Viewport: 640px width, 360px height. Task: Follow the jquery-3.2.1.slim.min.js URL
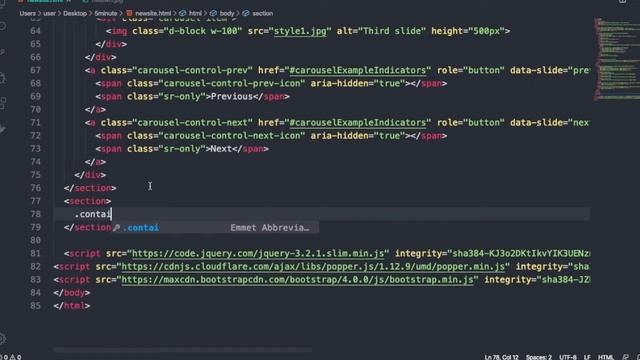click(x=258, y=253)
